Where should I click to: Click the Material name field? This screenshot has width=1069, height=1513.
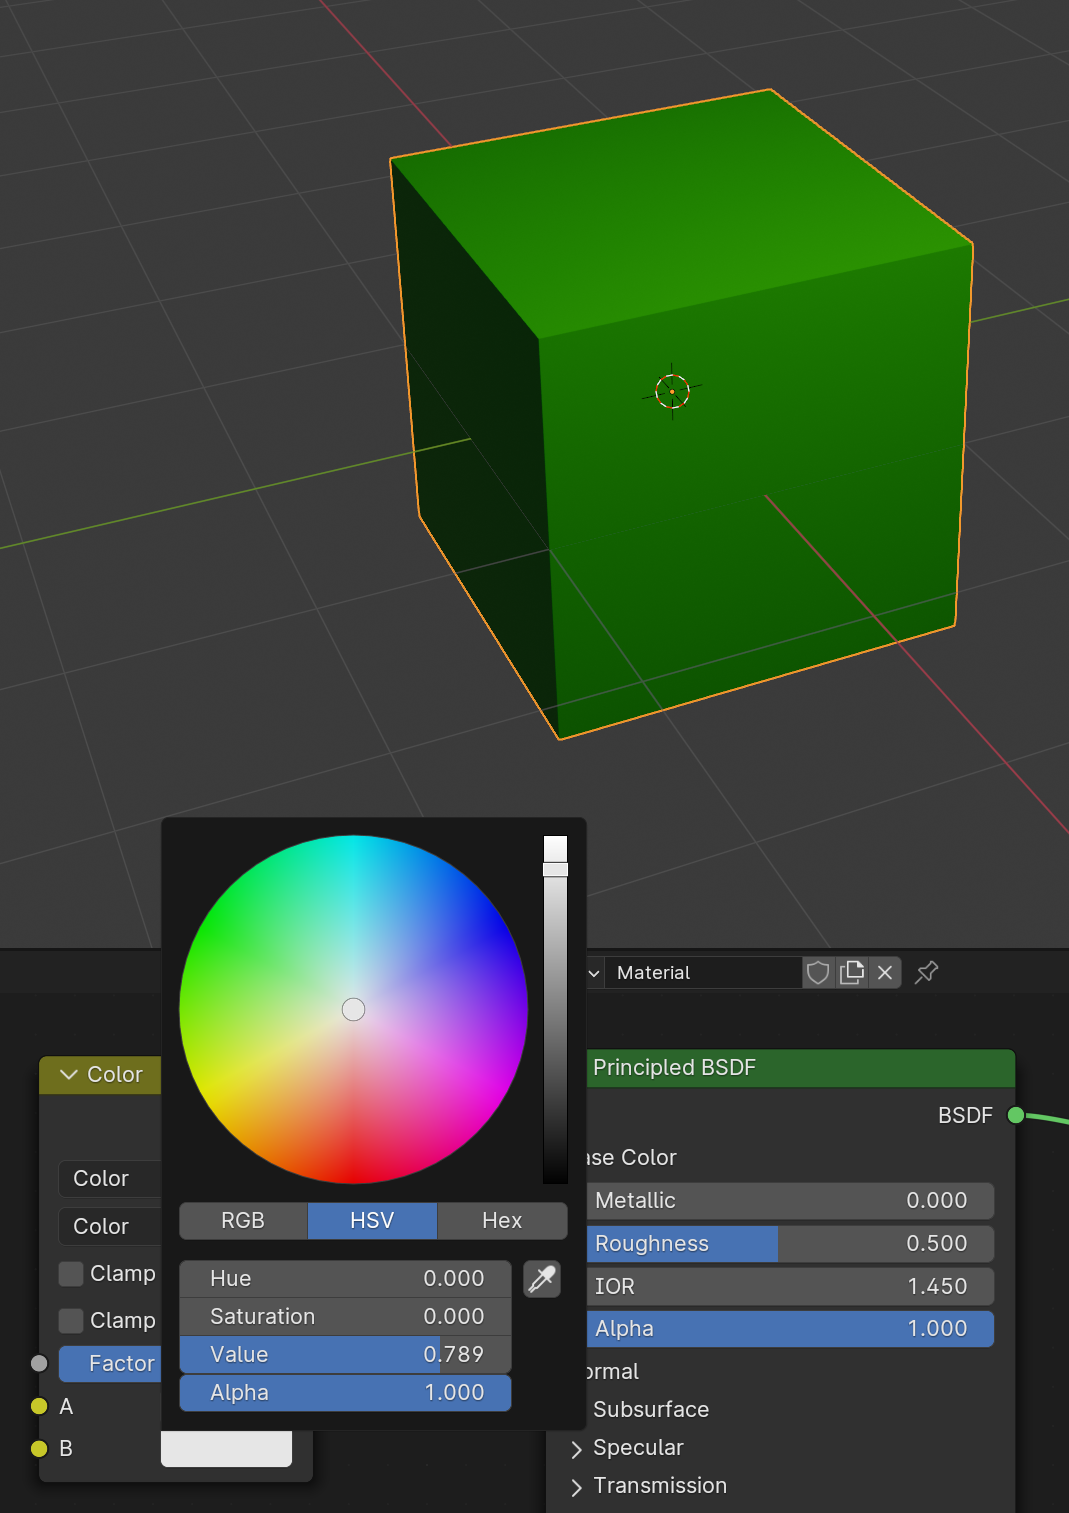[703, 973]
